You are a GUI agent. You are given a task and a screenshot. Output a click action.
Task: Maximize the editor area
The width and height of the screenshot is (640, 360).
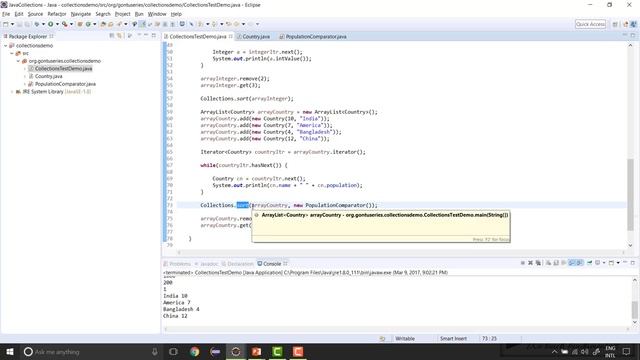[x=633, y=36]
